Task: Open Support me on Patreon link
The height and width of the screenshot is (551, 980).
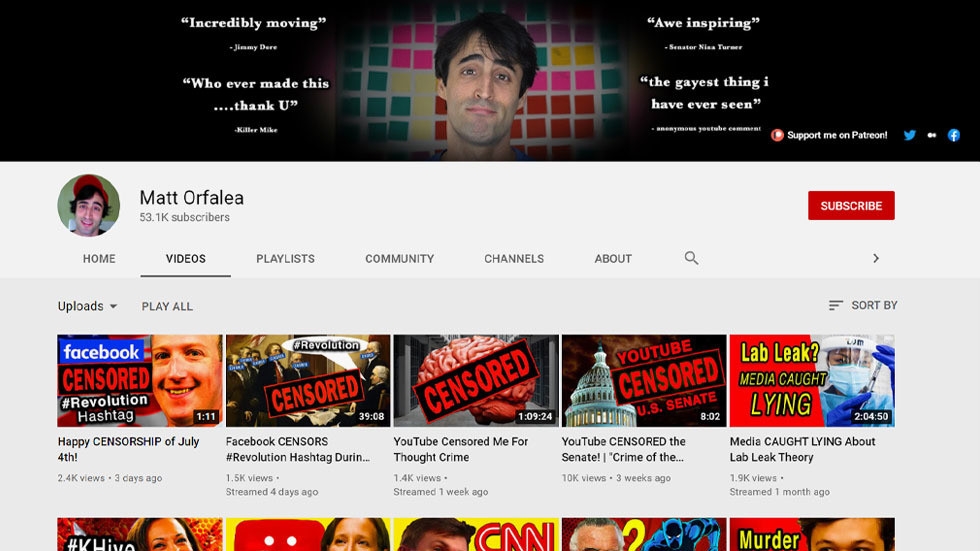Action: [837, 135]
